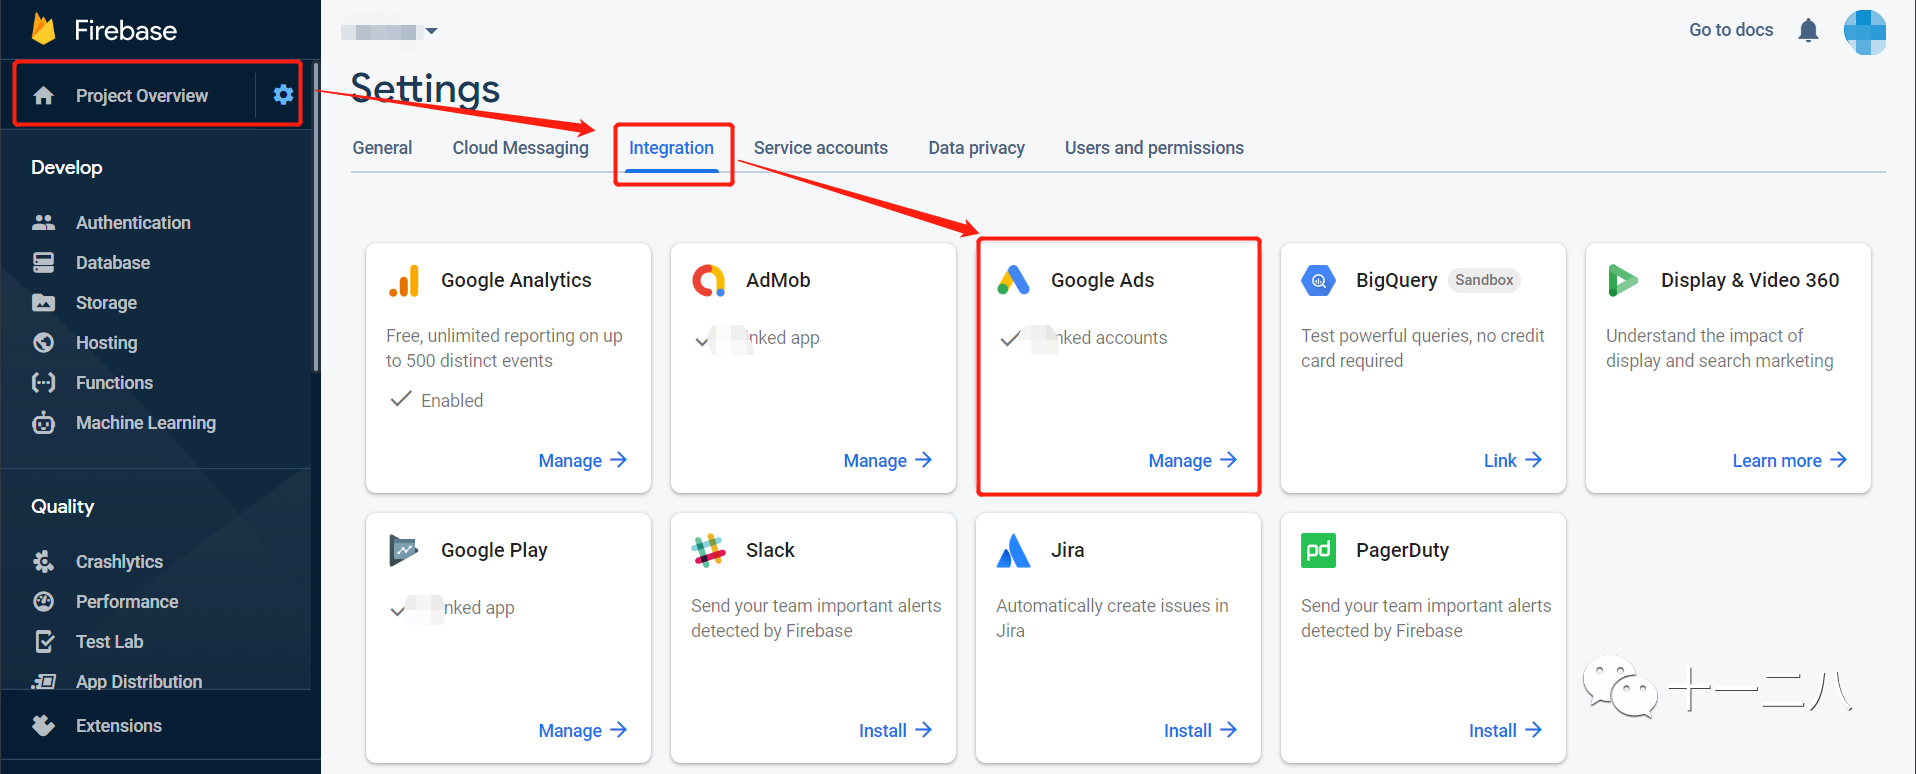Click the Hosting globe icon

[43, 342]
